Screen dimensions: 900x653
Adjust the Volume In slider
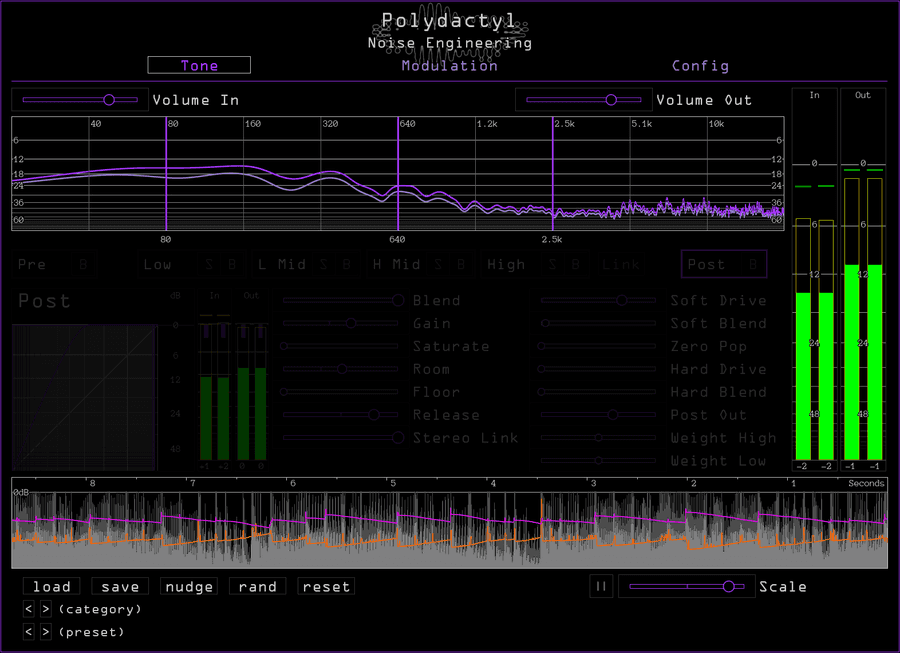click(x=80, y=100)
